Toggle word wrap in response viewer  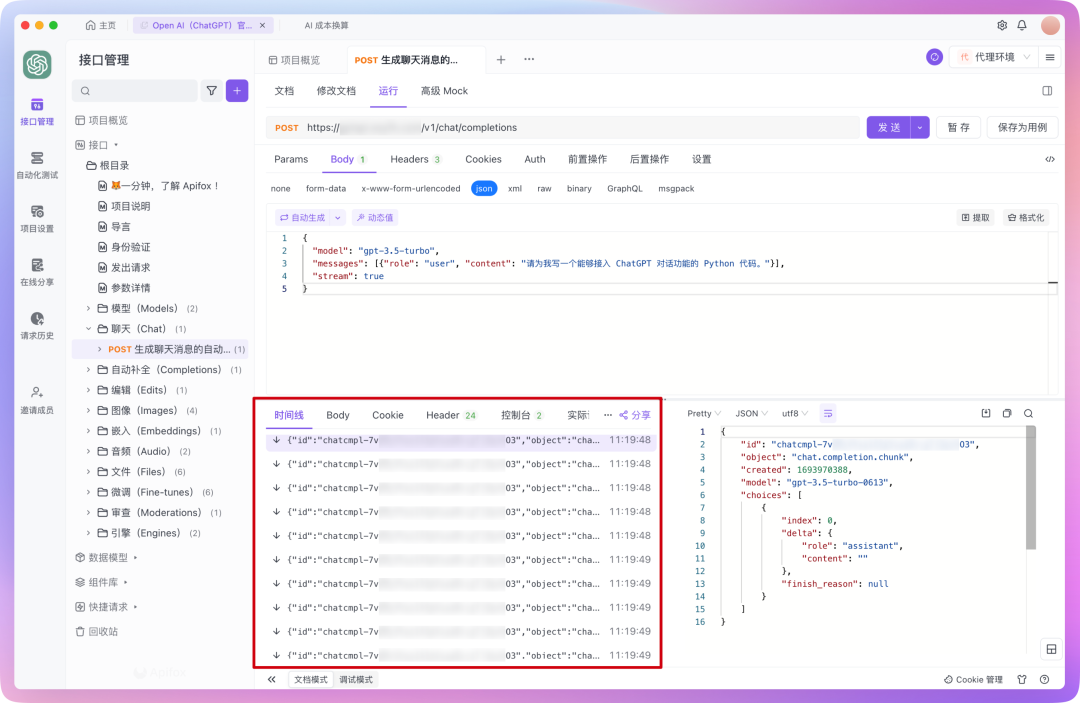[828, 413]
